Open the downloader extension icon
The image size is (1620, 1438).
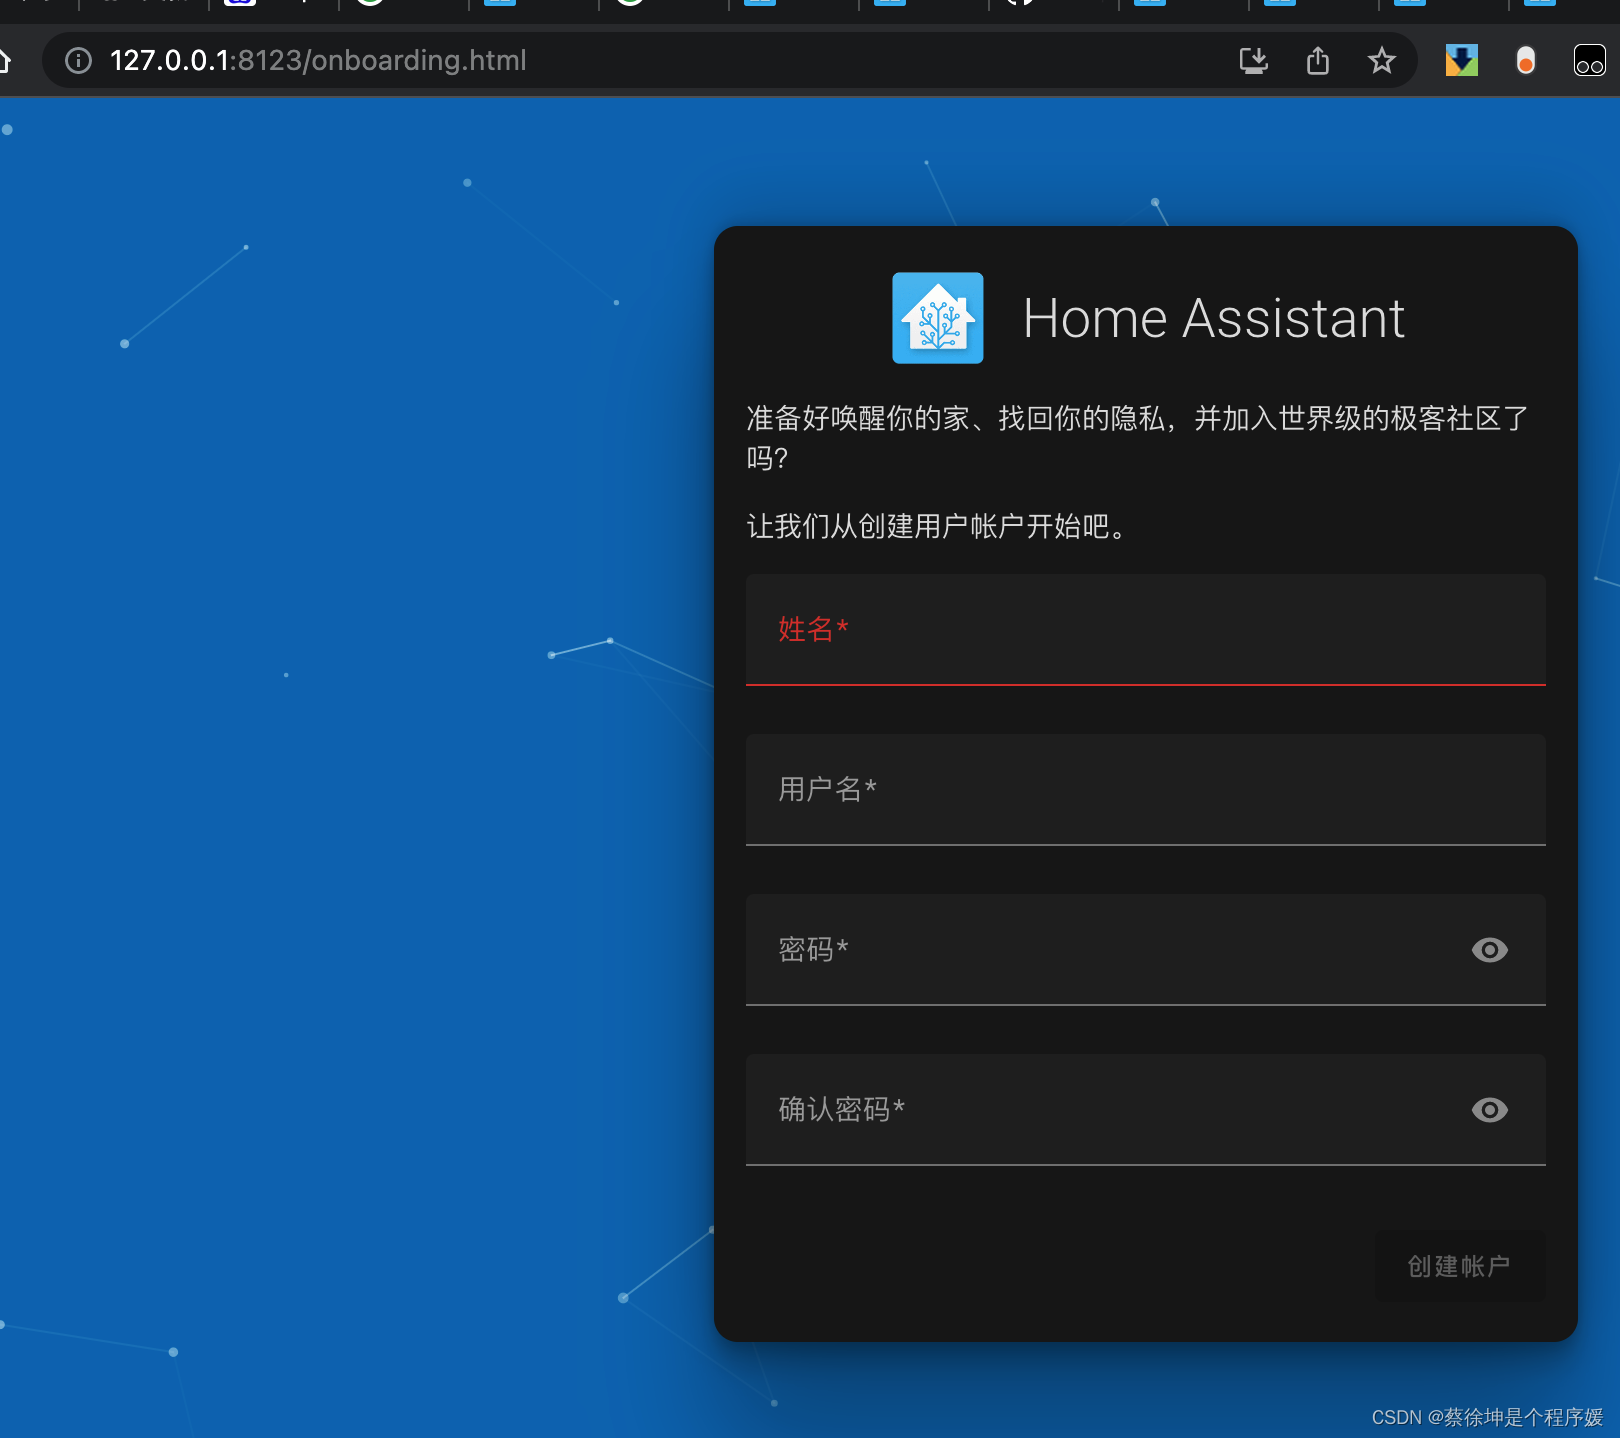(x=1460, y=60)
